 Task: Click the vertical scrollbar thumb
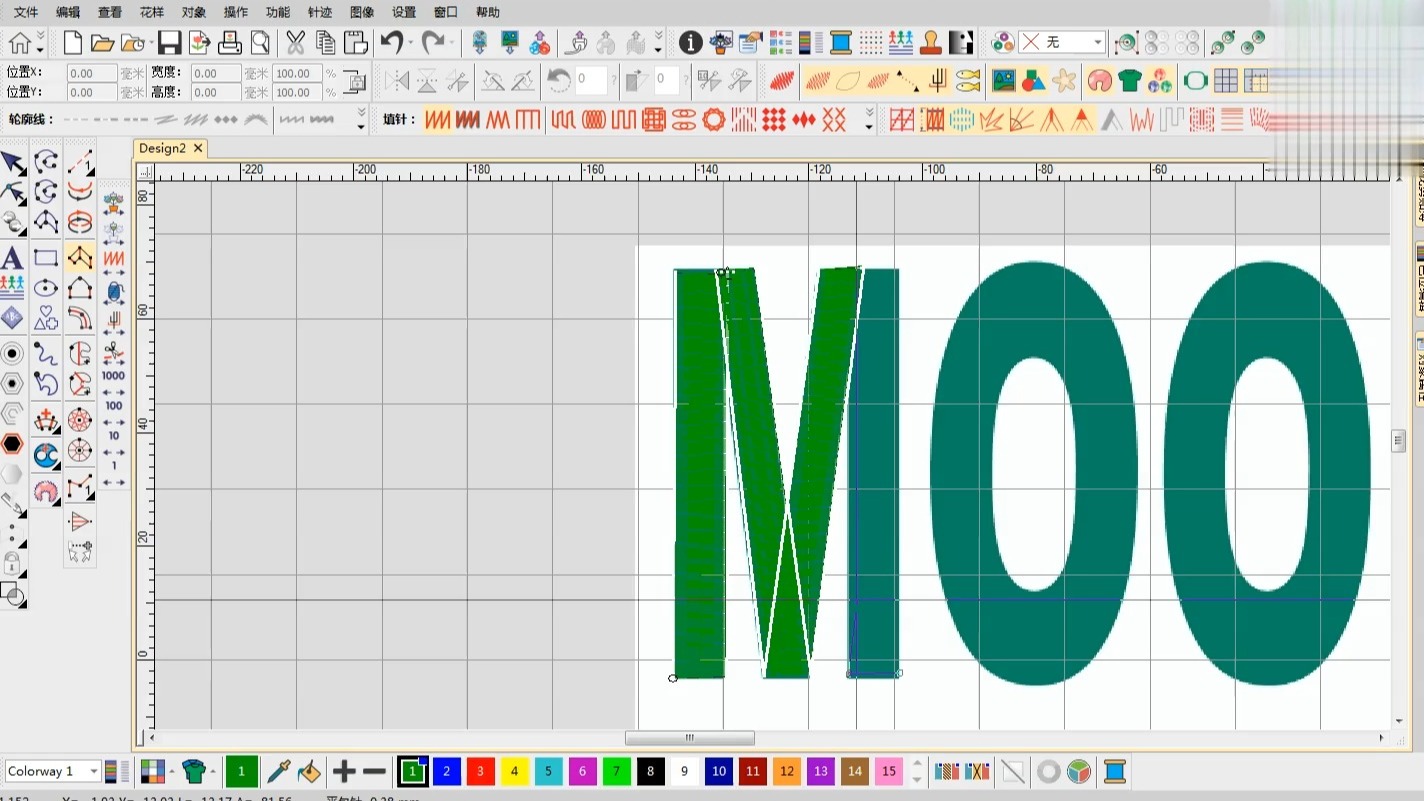pyautogui.click(x=1399, y=440)
